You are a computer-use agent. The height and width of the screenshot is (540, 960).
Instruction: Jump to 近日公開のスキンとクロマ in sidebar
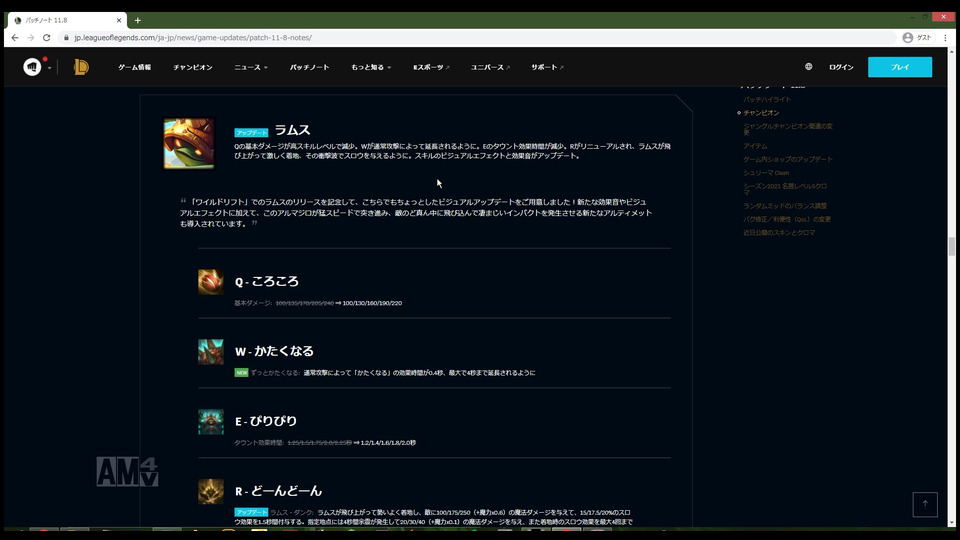[779, 233]
